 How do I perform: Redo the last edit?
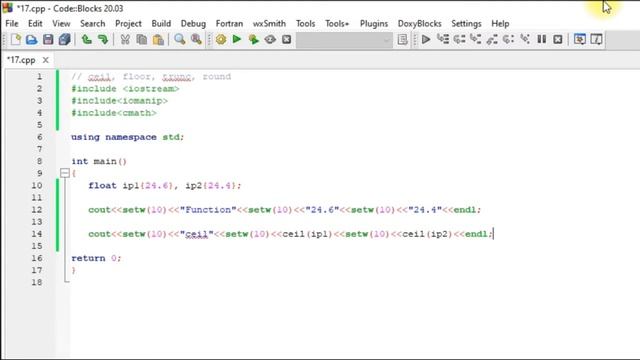(103, 40)
